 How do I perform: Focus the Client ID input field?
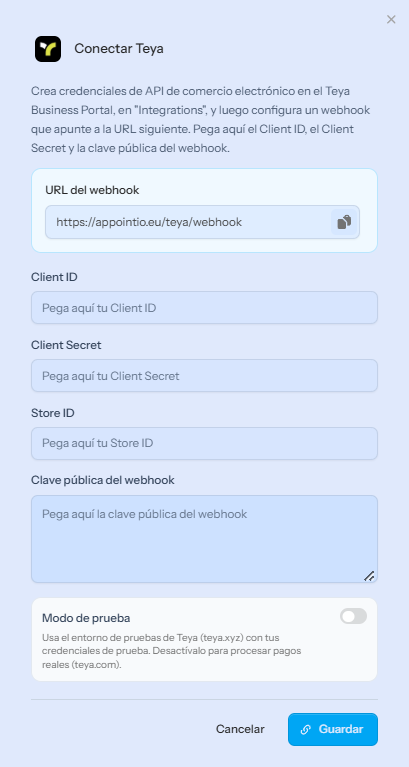coord(204,308)
